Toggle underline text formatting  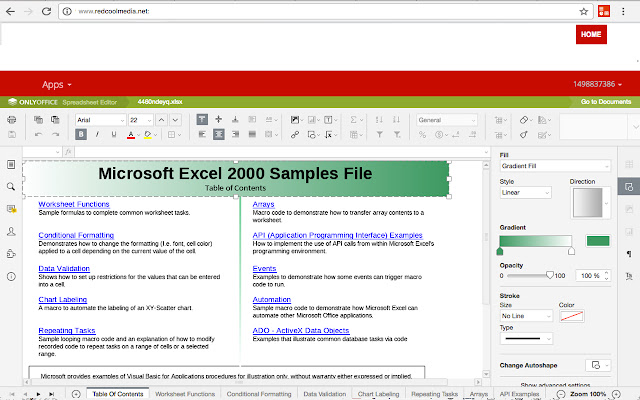tap(116, 134)
